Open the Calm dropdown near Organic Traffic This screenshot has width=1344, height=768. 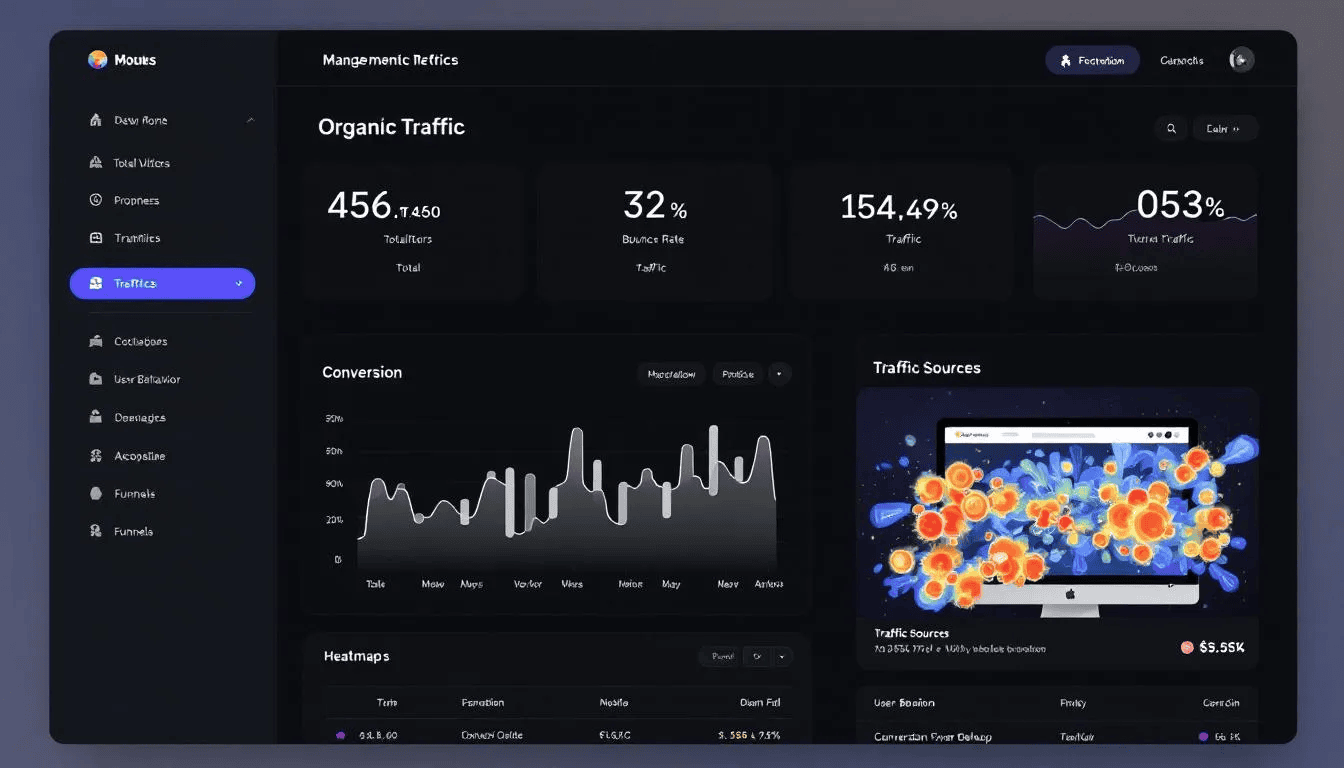1224,128
